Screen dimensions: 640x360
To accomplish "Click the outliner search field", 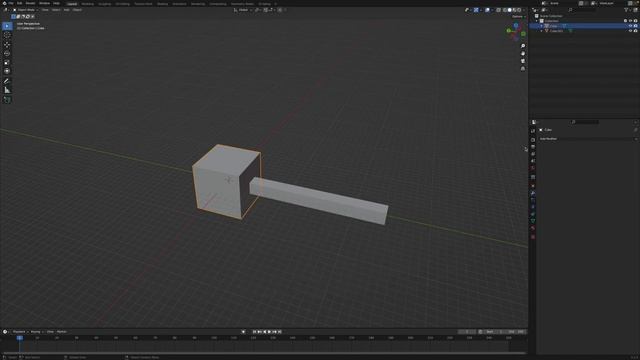I will coord(582,10).
